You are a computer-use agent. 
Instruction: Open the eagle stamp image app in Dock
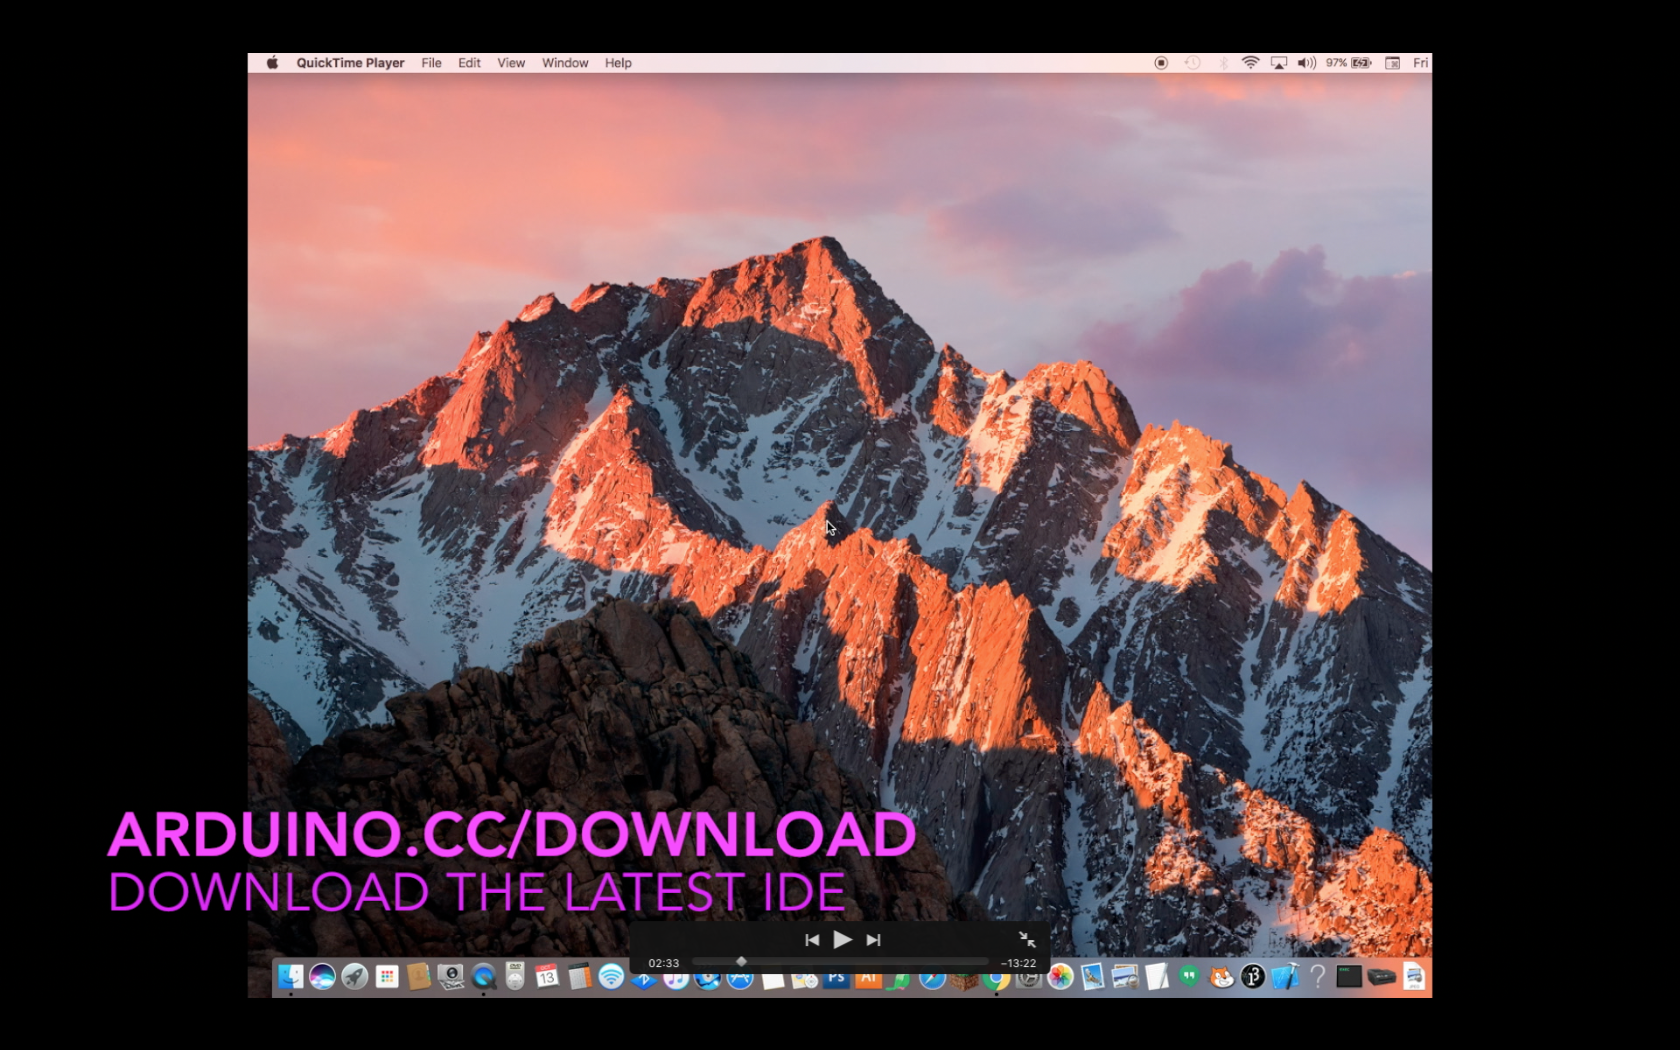1093,977
